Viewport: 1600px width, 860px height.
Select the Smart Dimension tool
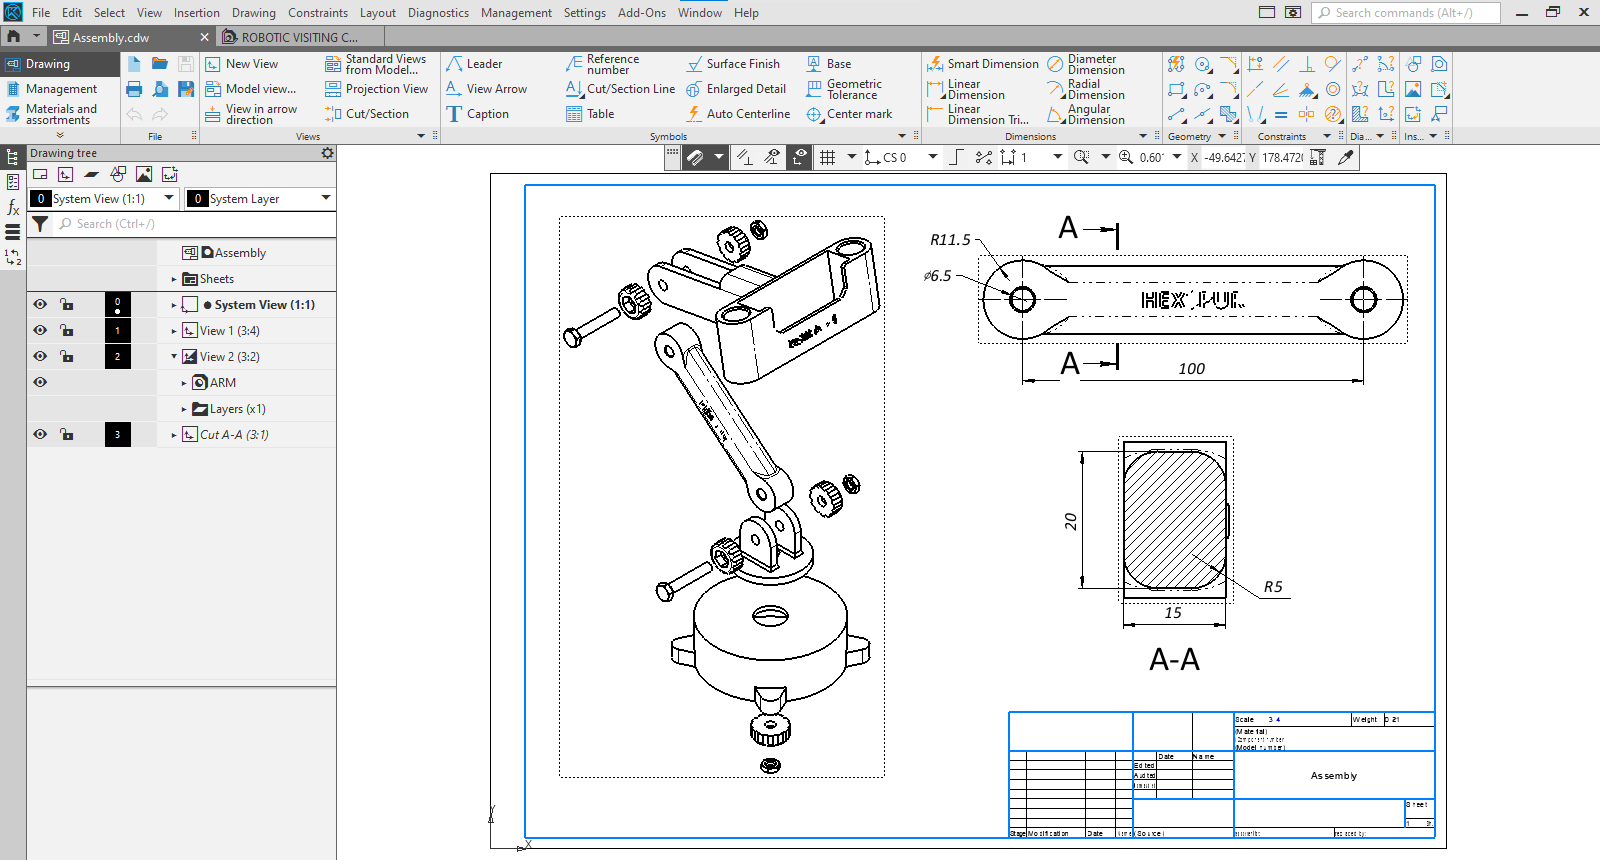[983, 64]
